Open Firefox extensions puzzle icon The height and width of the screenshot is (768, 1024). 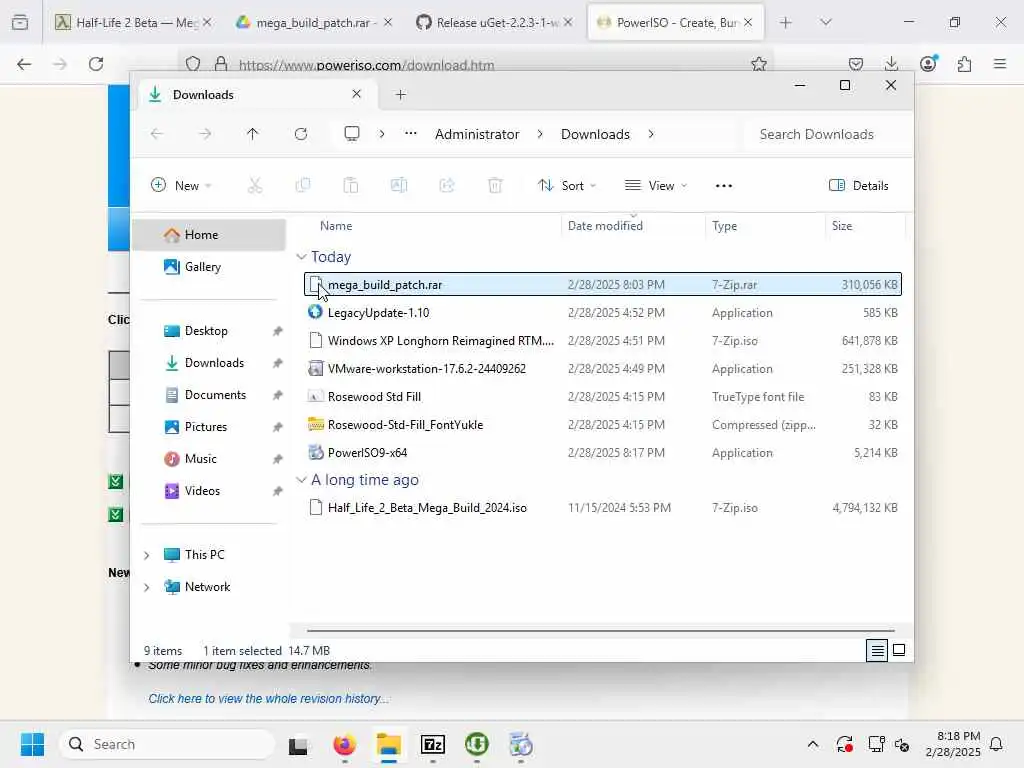[965, 64]
